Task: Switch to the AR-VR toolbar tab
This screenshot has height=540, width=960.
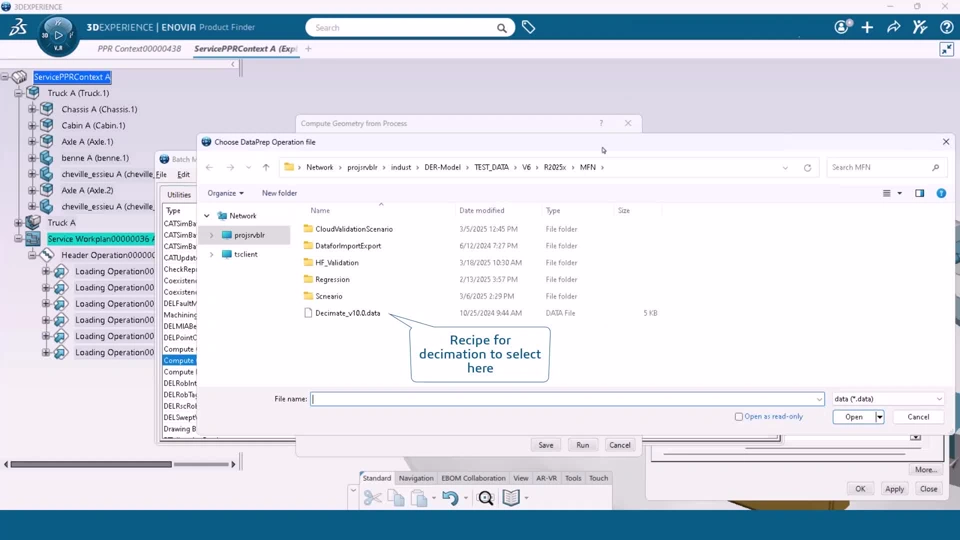Action: point(546,478)
